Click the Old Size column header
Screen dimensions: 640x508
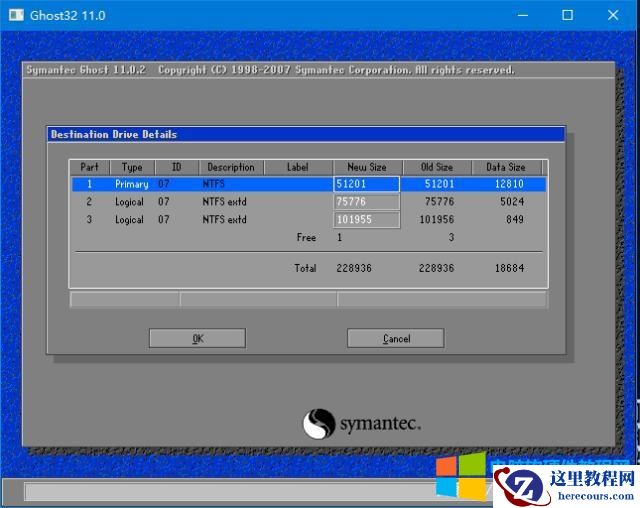pos(437,167)
